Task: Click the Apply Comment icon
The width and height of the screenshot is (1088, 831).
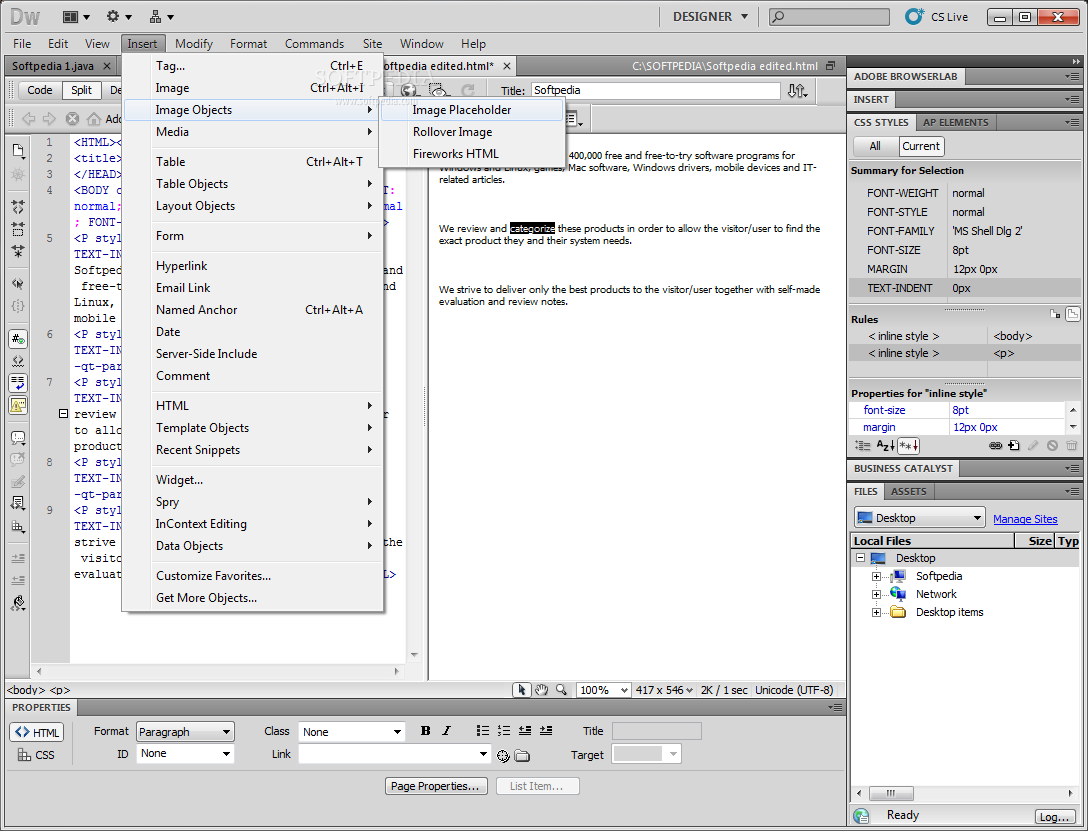Action: tap(18, 438)
